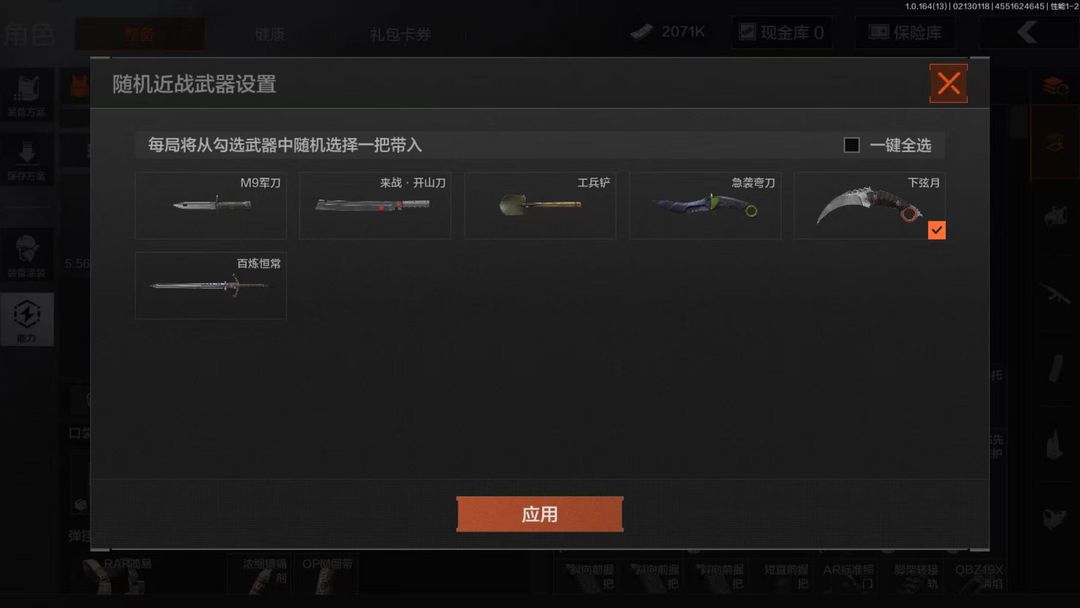
Task: Switch to the 健康 tab
Action: tap(269, 34)
